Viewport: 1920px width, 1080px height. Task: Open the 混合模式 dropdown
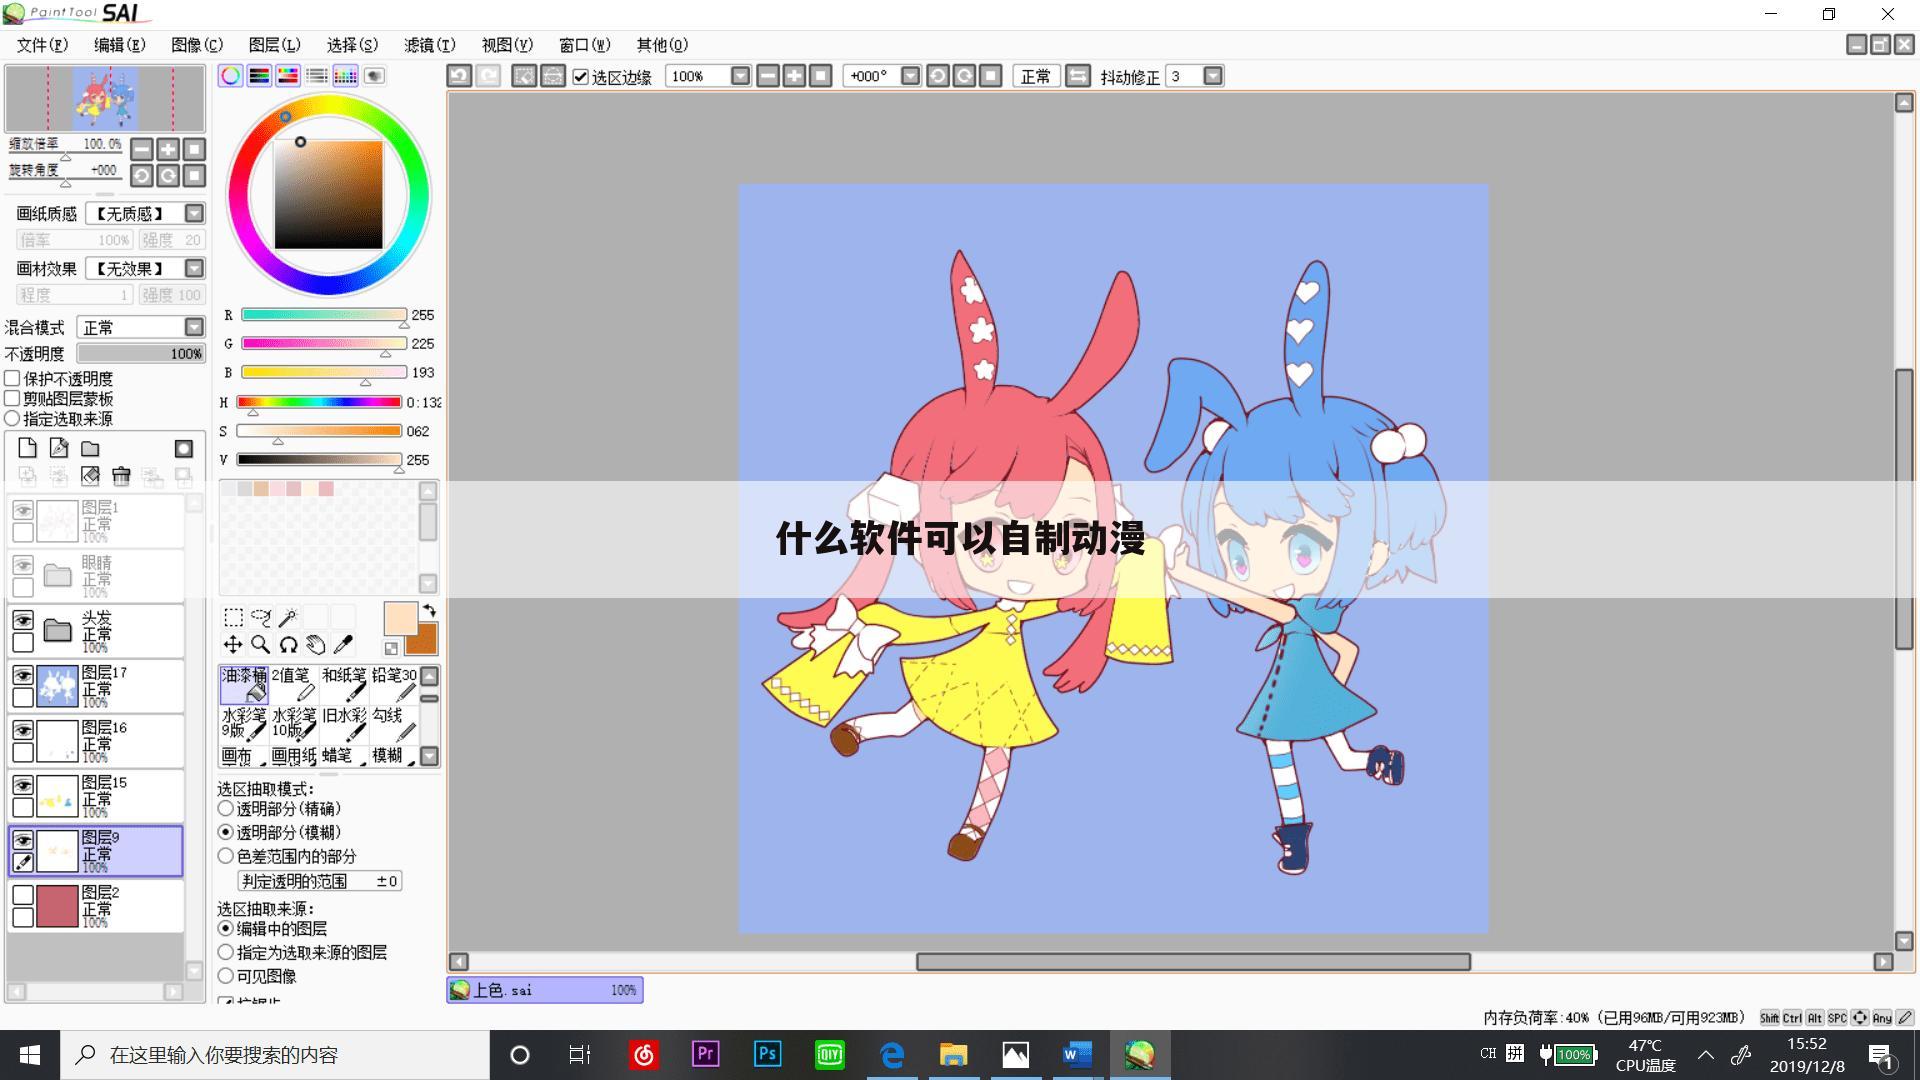click(x=194, y=327)
